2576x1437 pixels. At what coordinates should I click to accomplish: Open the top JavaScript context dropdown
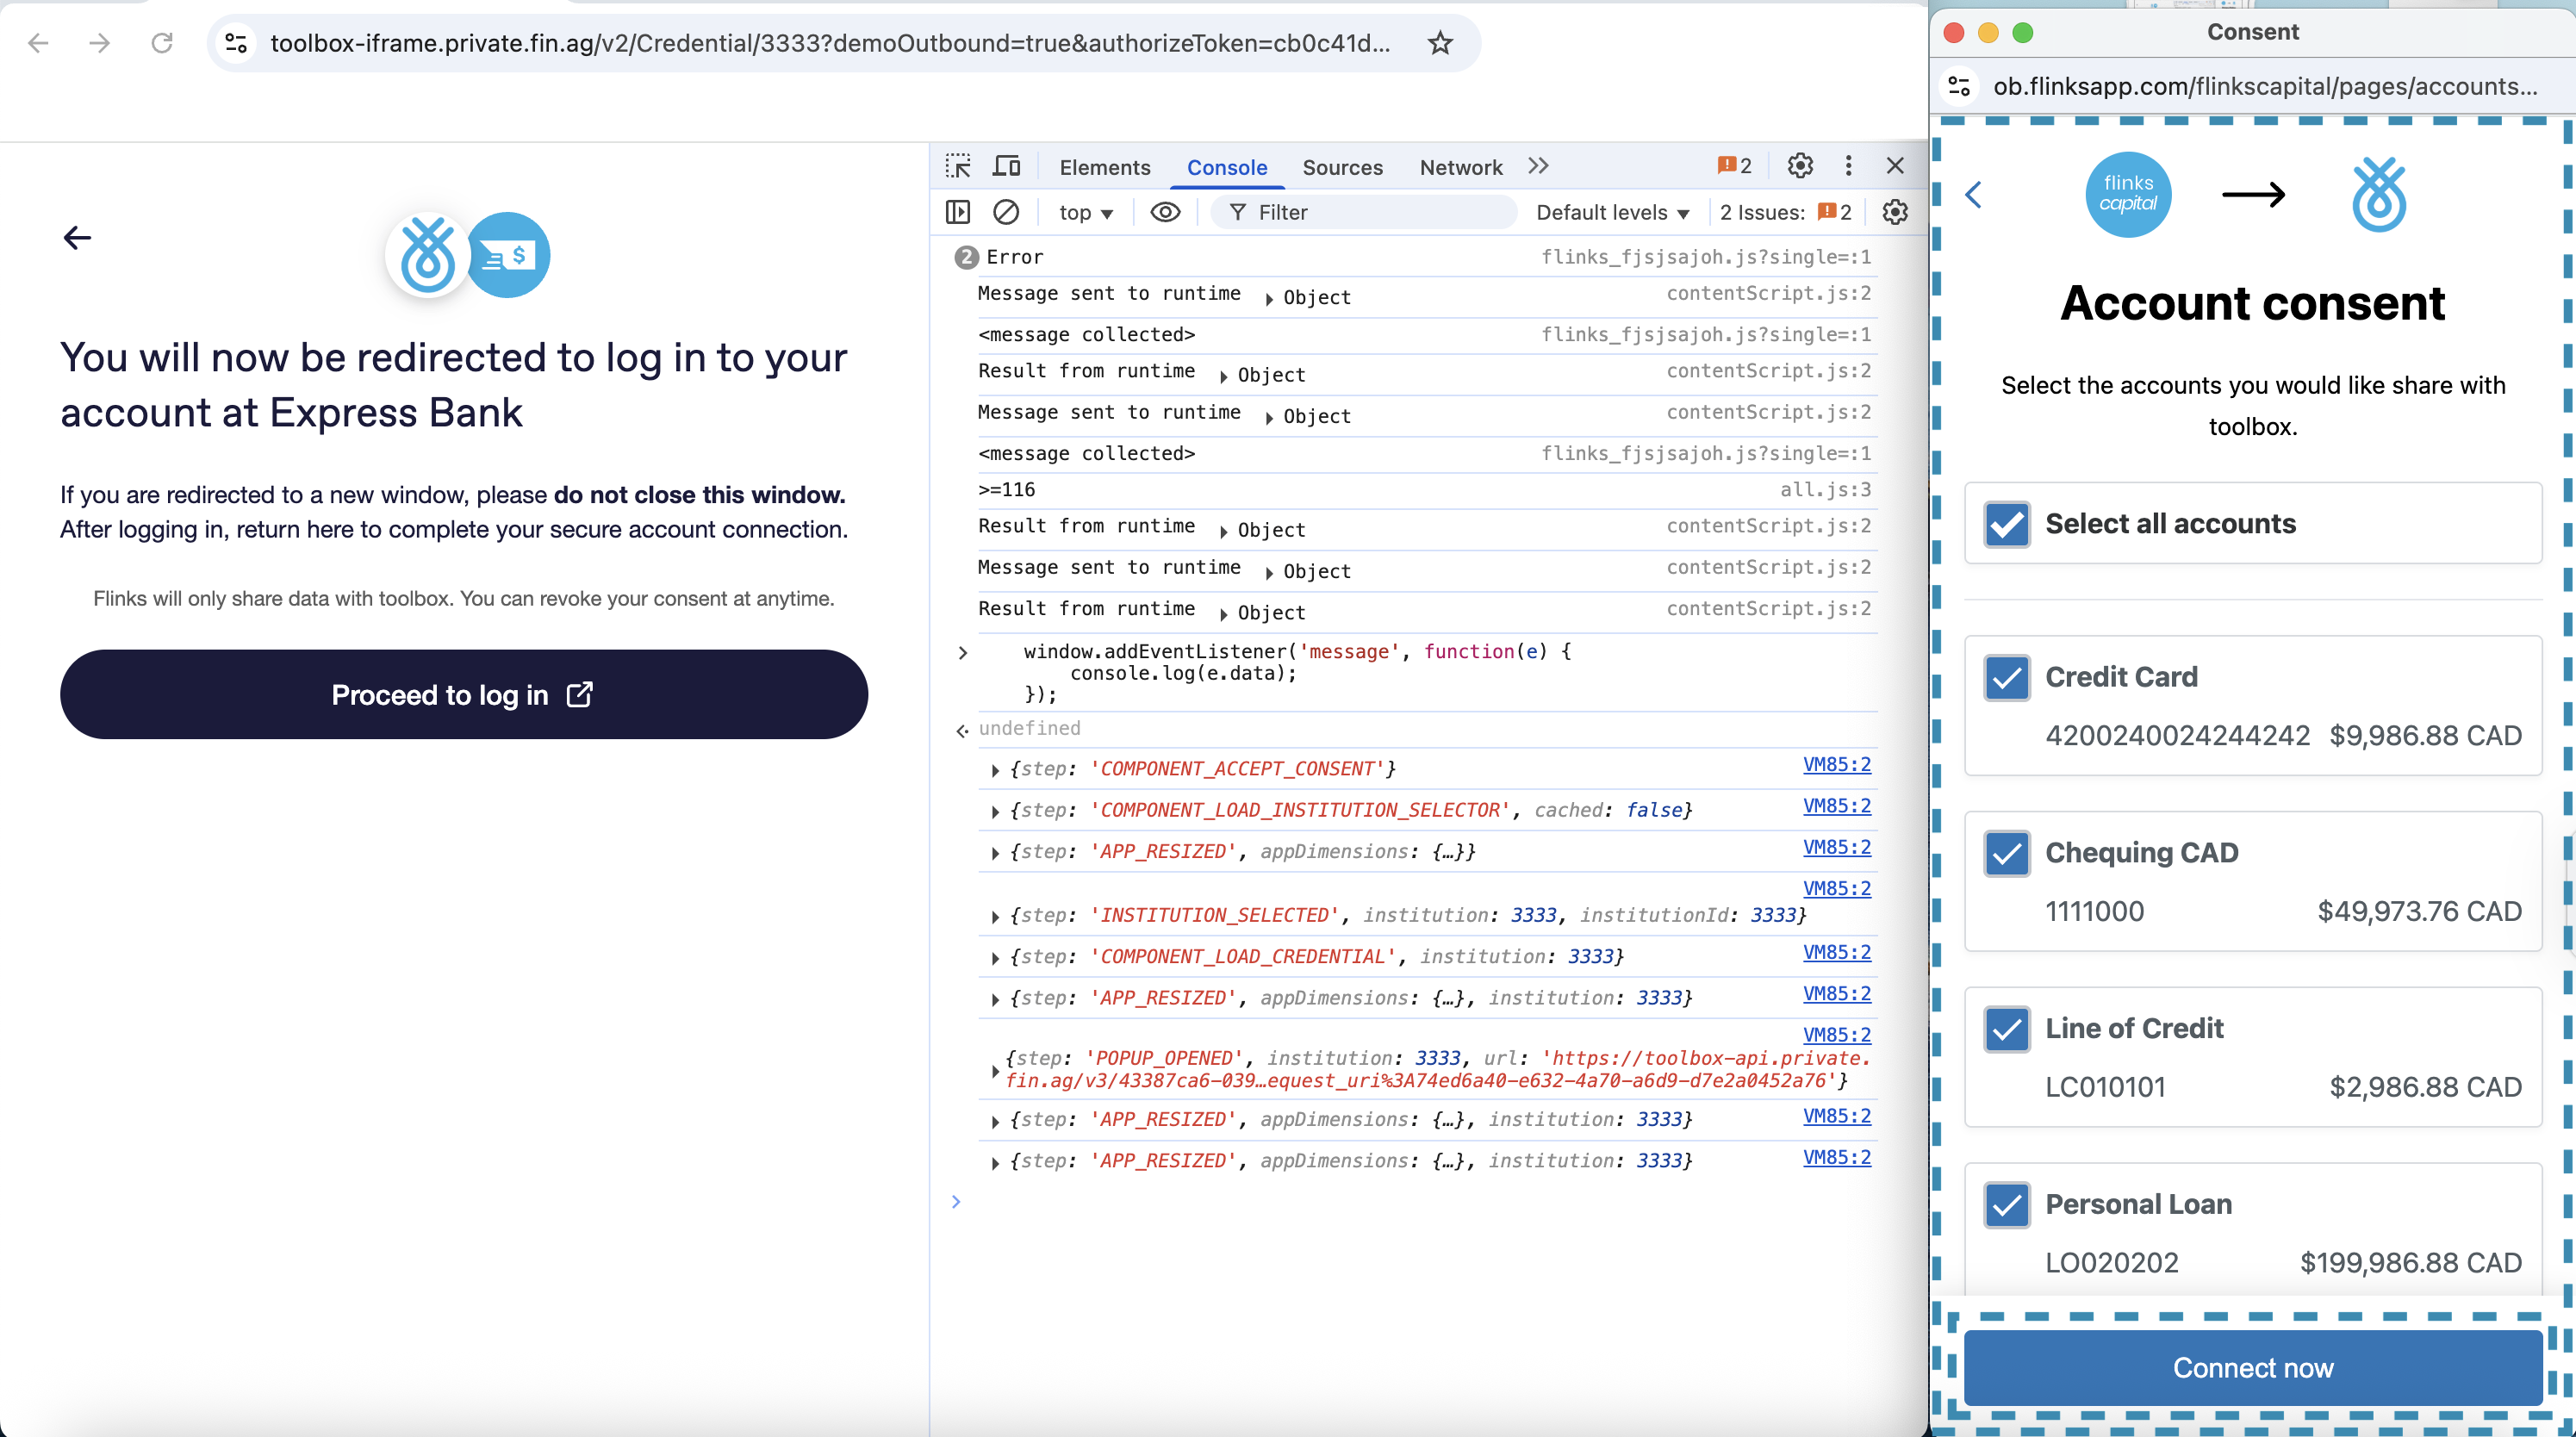[x=1086, y=212]
